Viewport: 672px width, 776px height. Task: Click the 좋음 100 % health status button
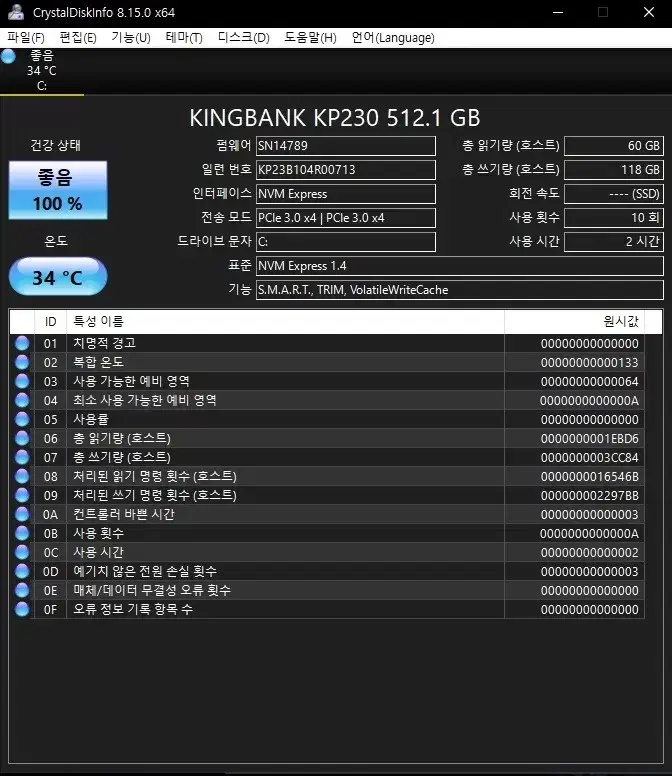tap(58, 190)
